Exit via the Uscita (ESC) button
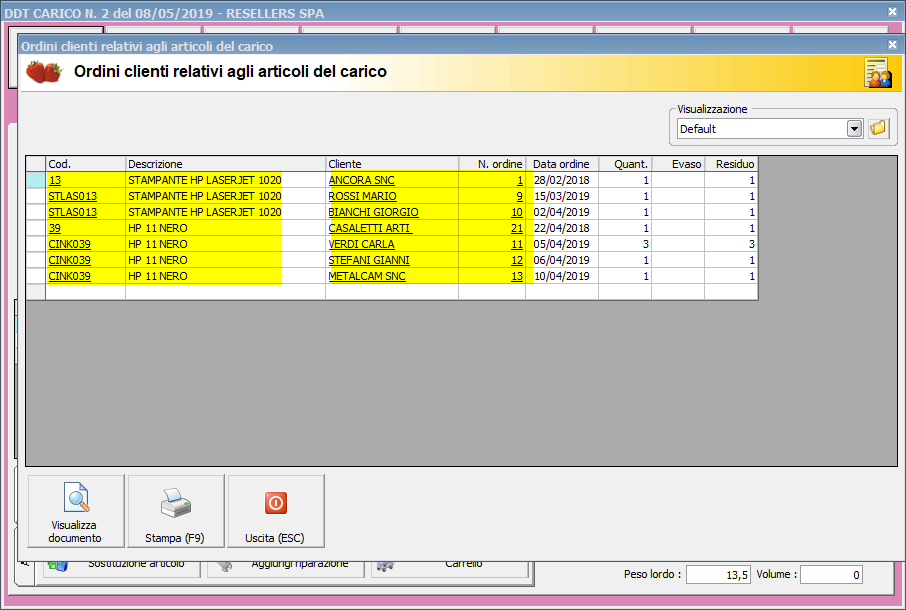 (276, 511)
